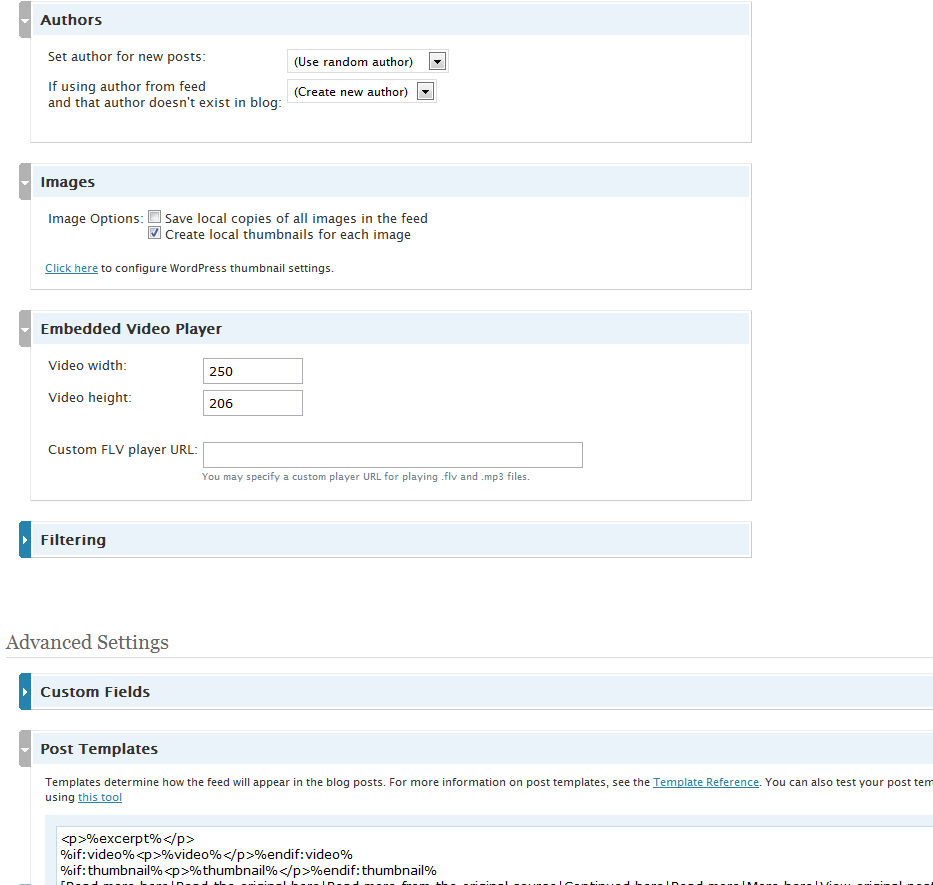Collapse the Authors section toggle
The image size is (933, 885).
pos(25,20)
